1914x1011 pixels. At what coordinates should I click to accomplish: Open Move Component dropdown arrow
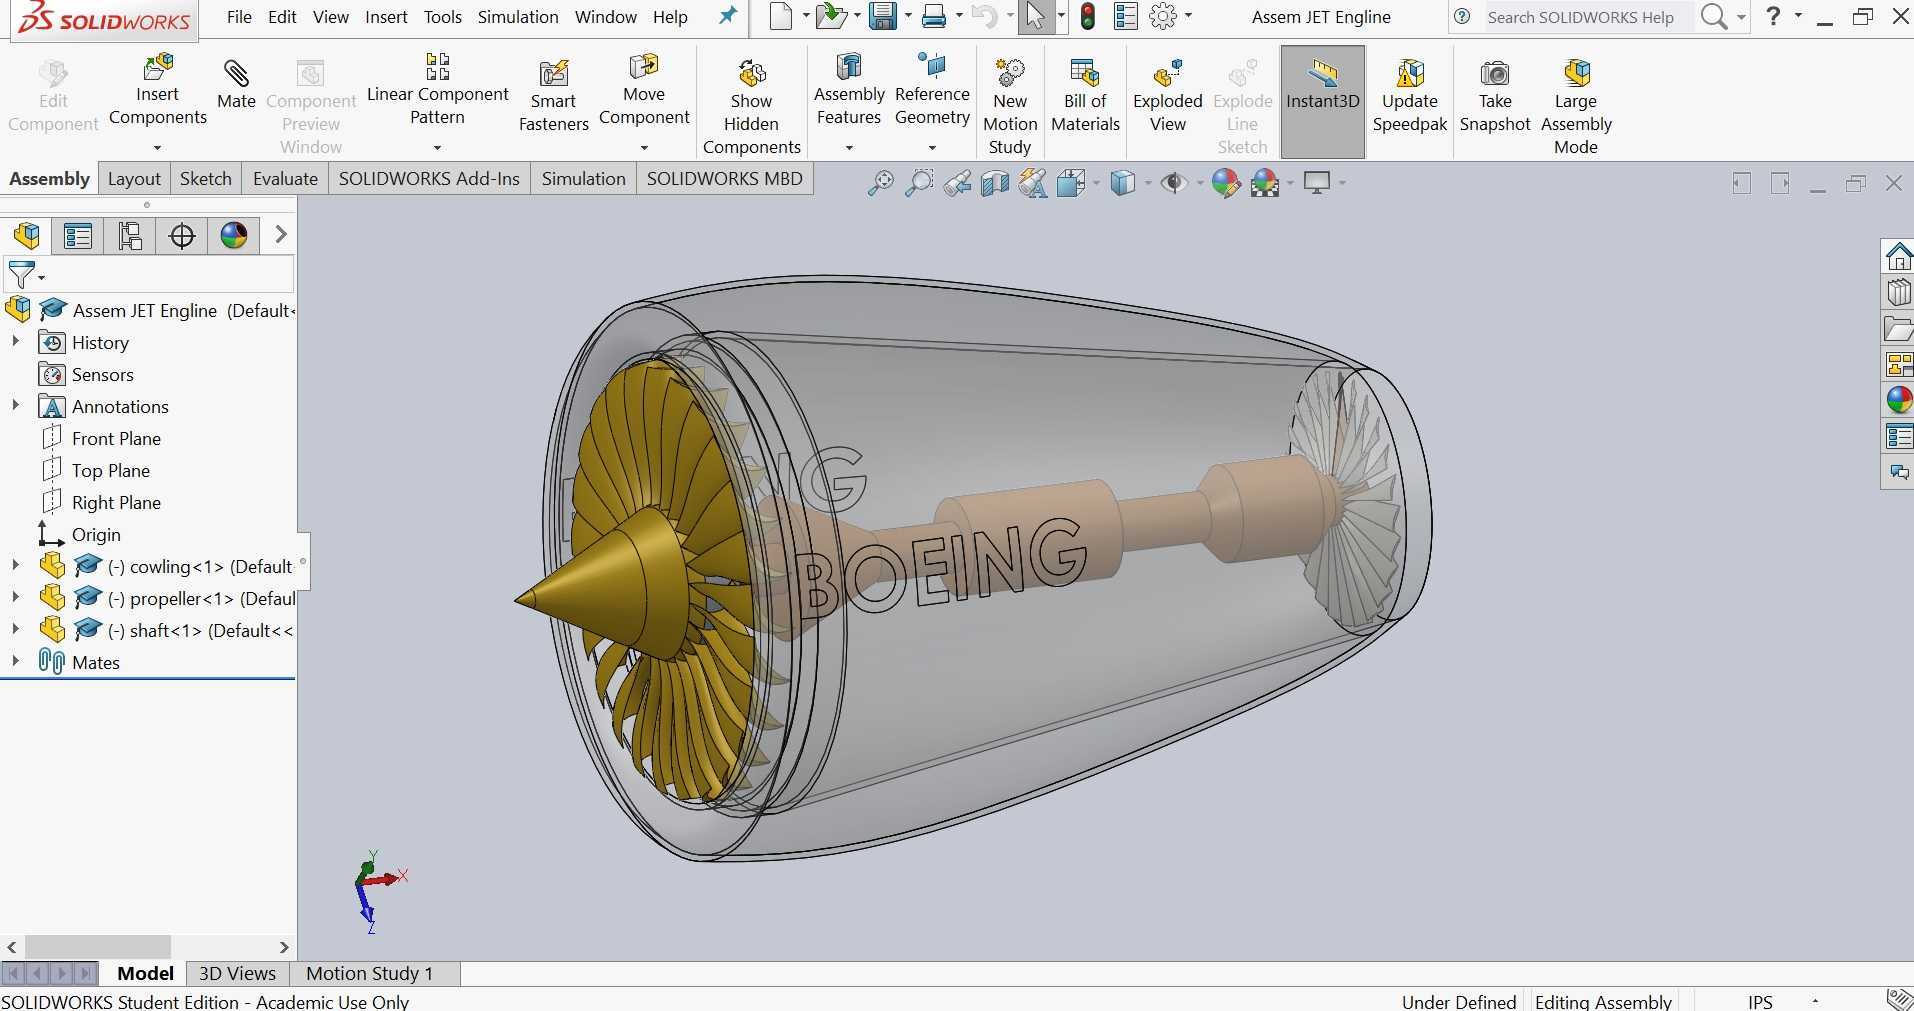[644, 148]
